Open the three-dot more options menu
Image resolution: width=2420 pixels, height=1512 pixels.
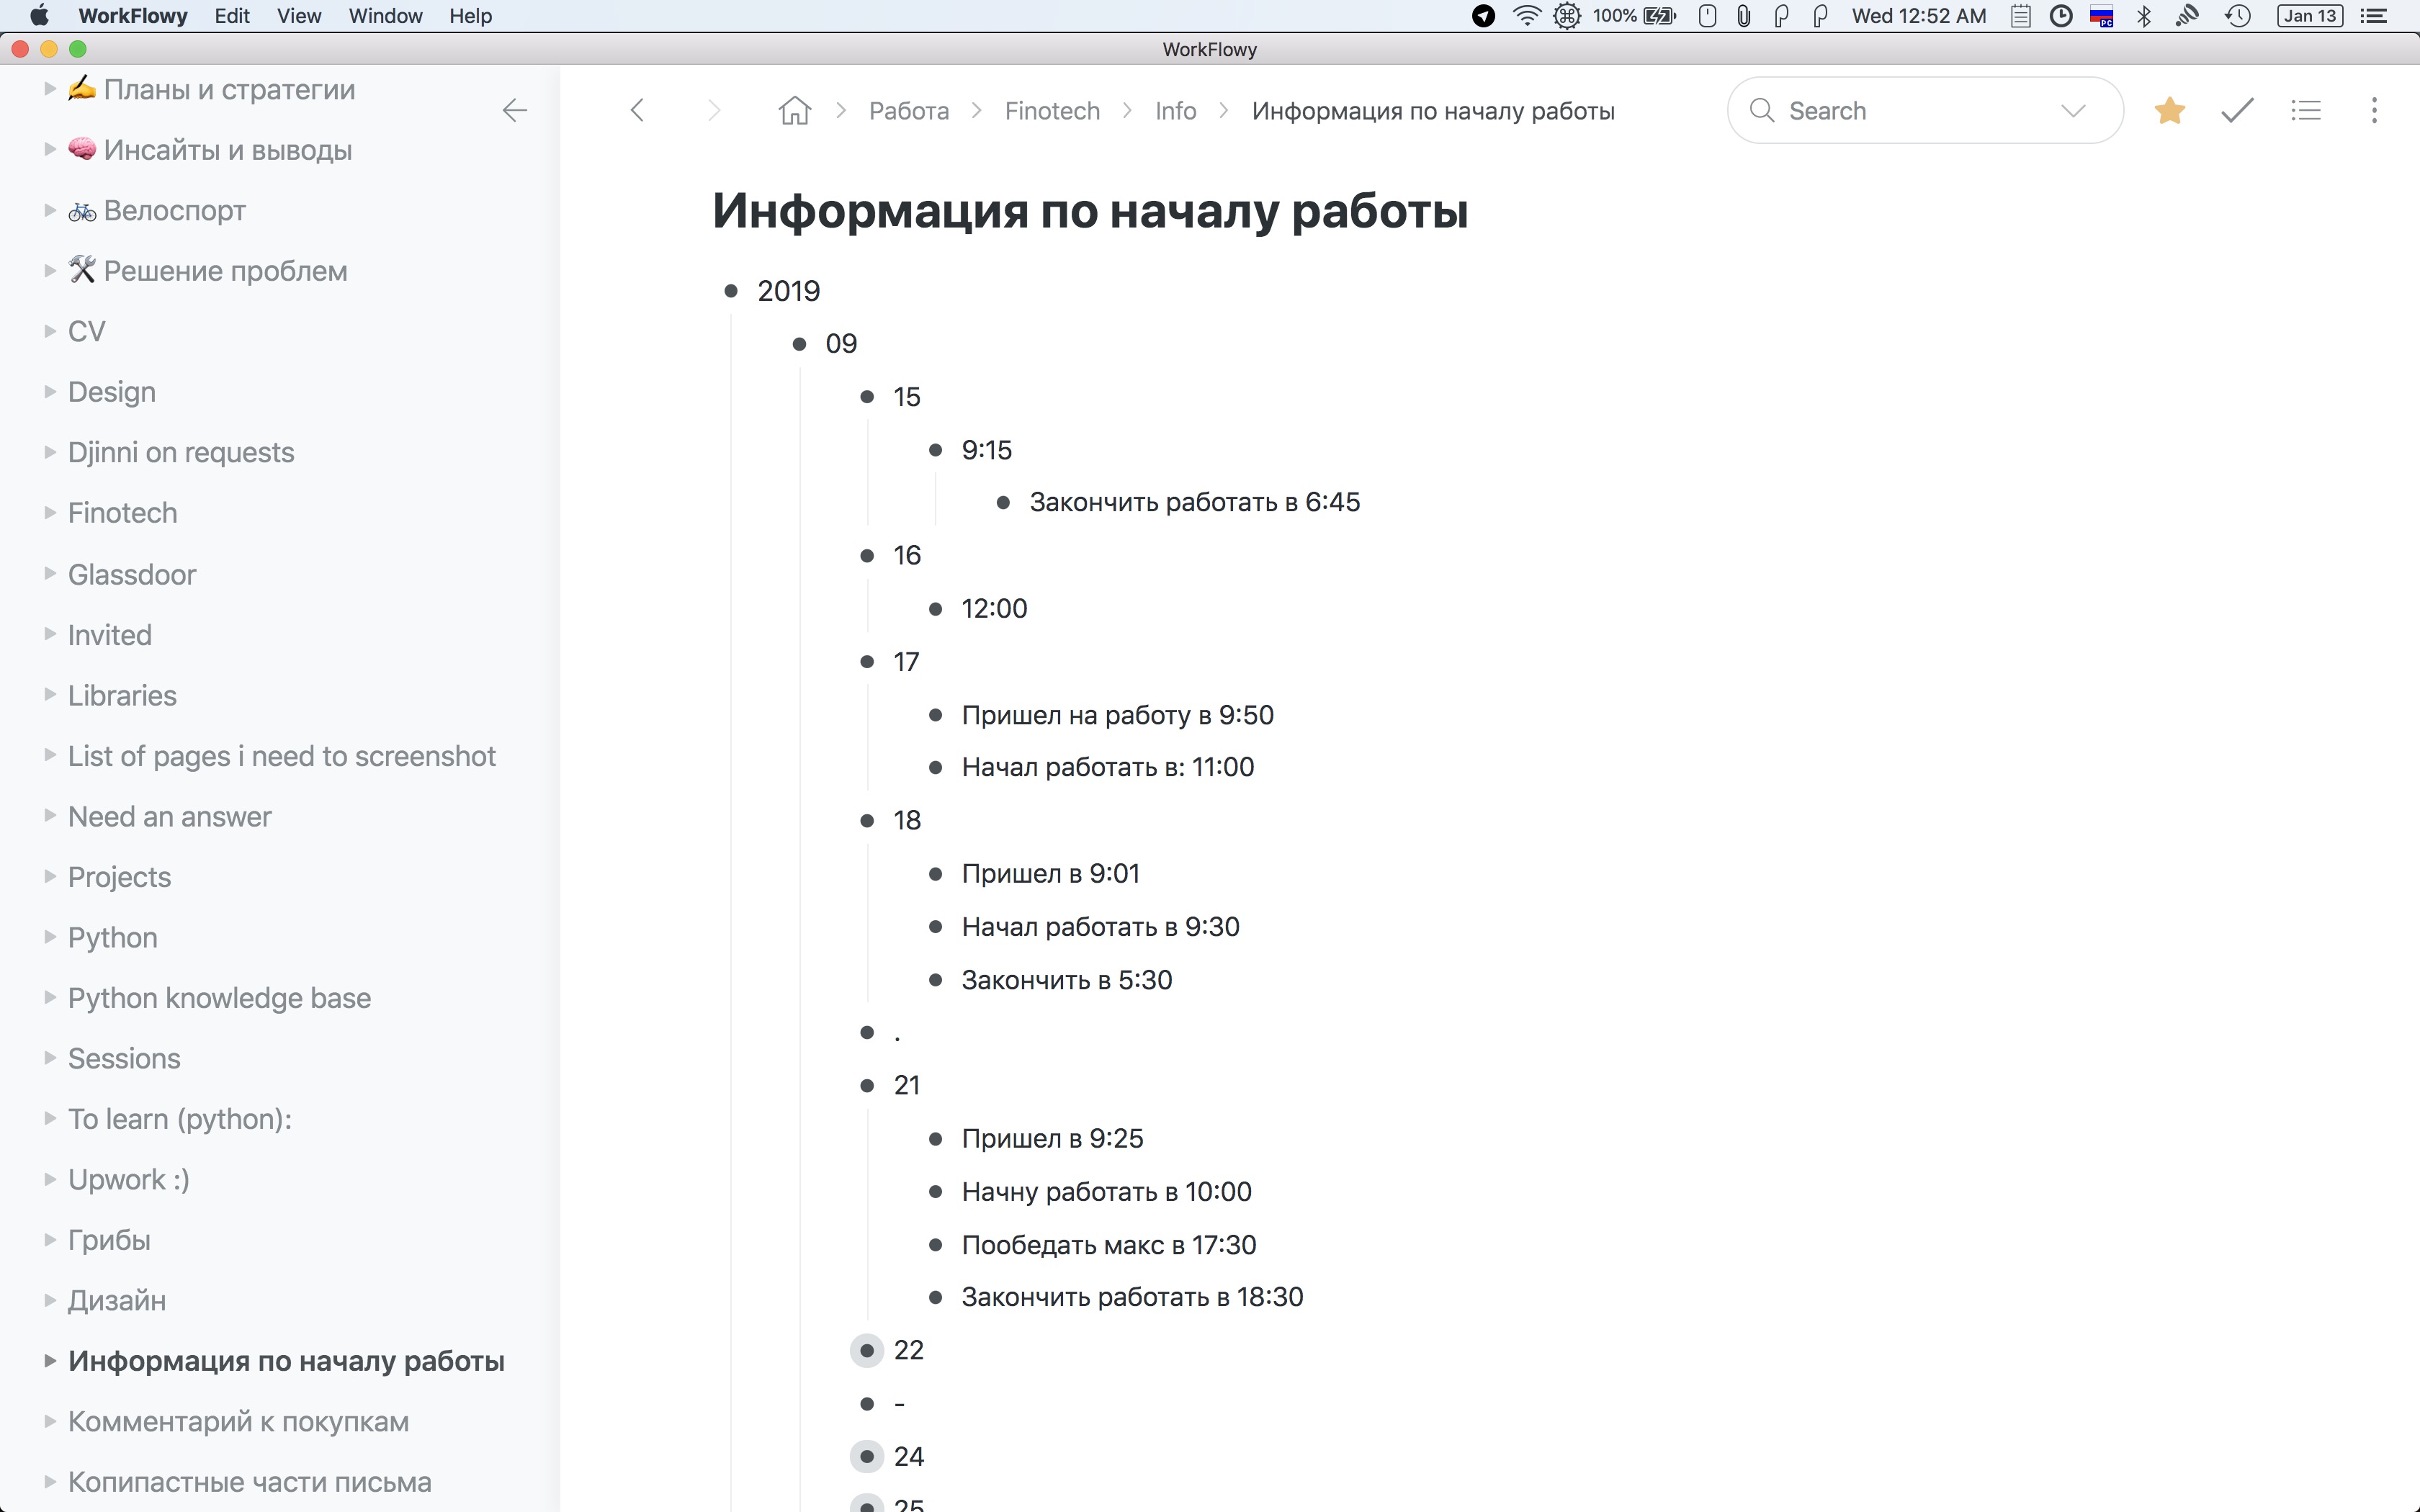(x=2373, y=110)
